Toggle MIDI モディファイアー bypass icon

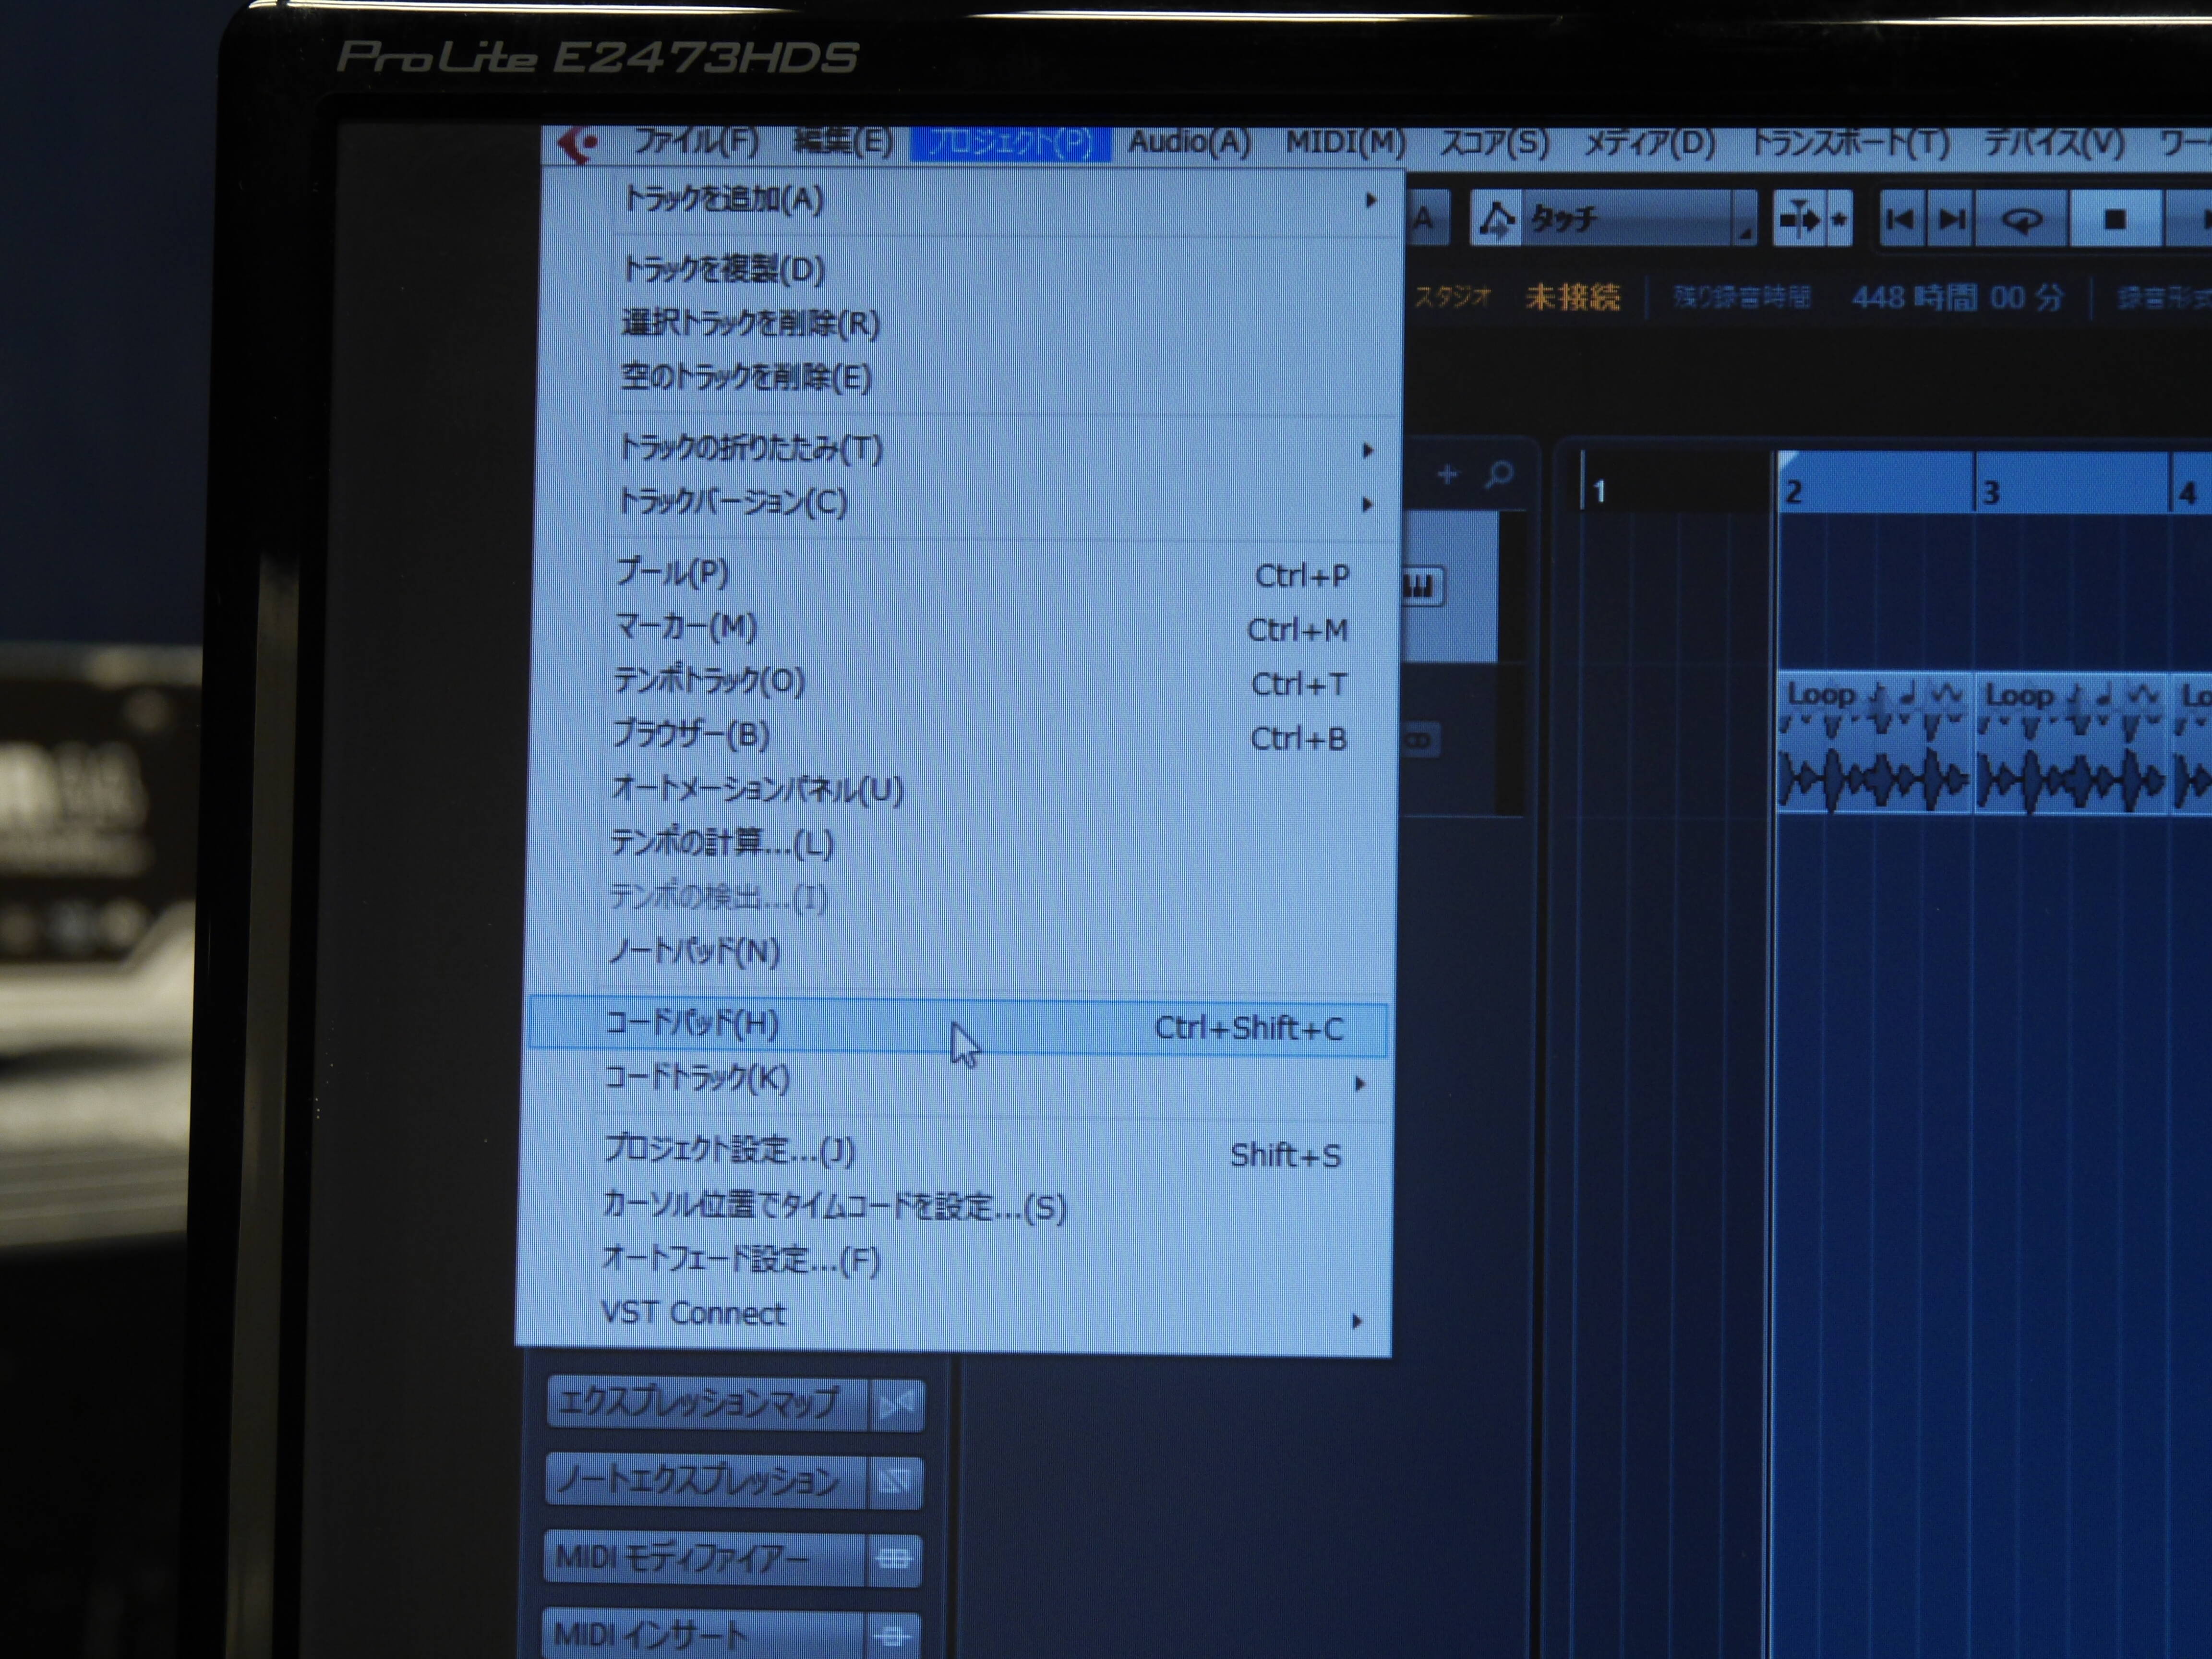[x=893, y=1559]
